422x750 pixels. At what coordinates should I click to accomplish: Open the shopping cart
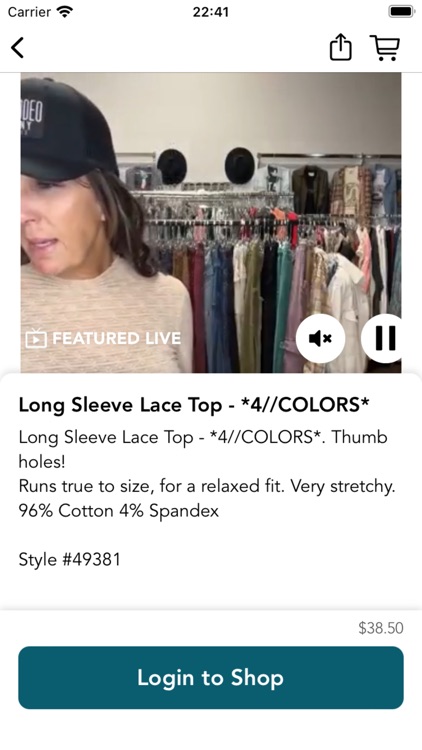385,47
